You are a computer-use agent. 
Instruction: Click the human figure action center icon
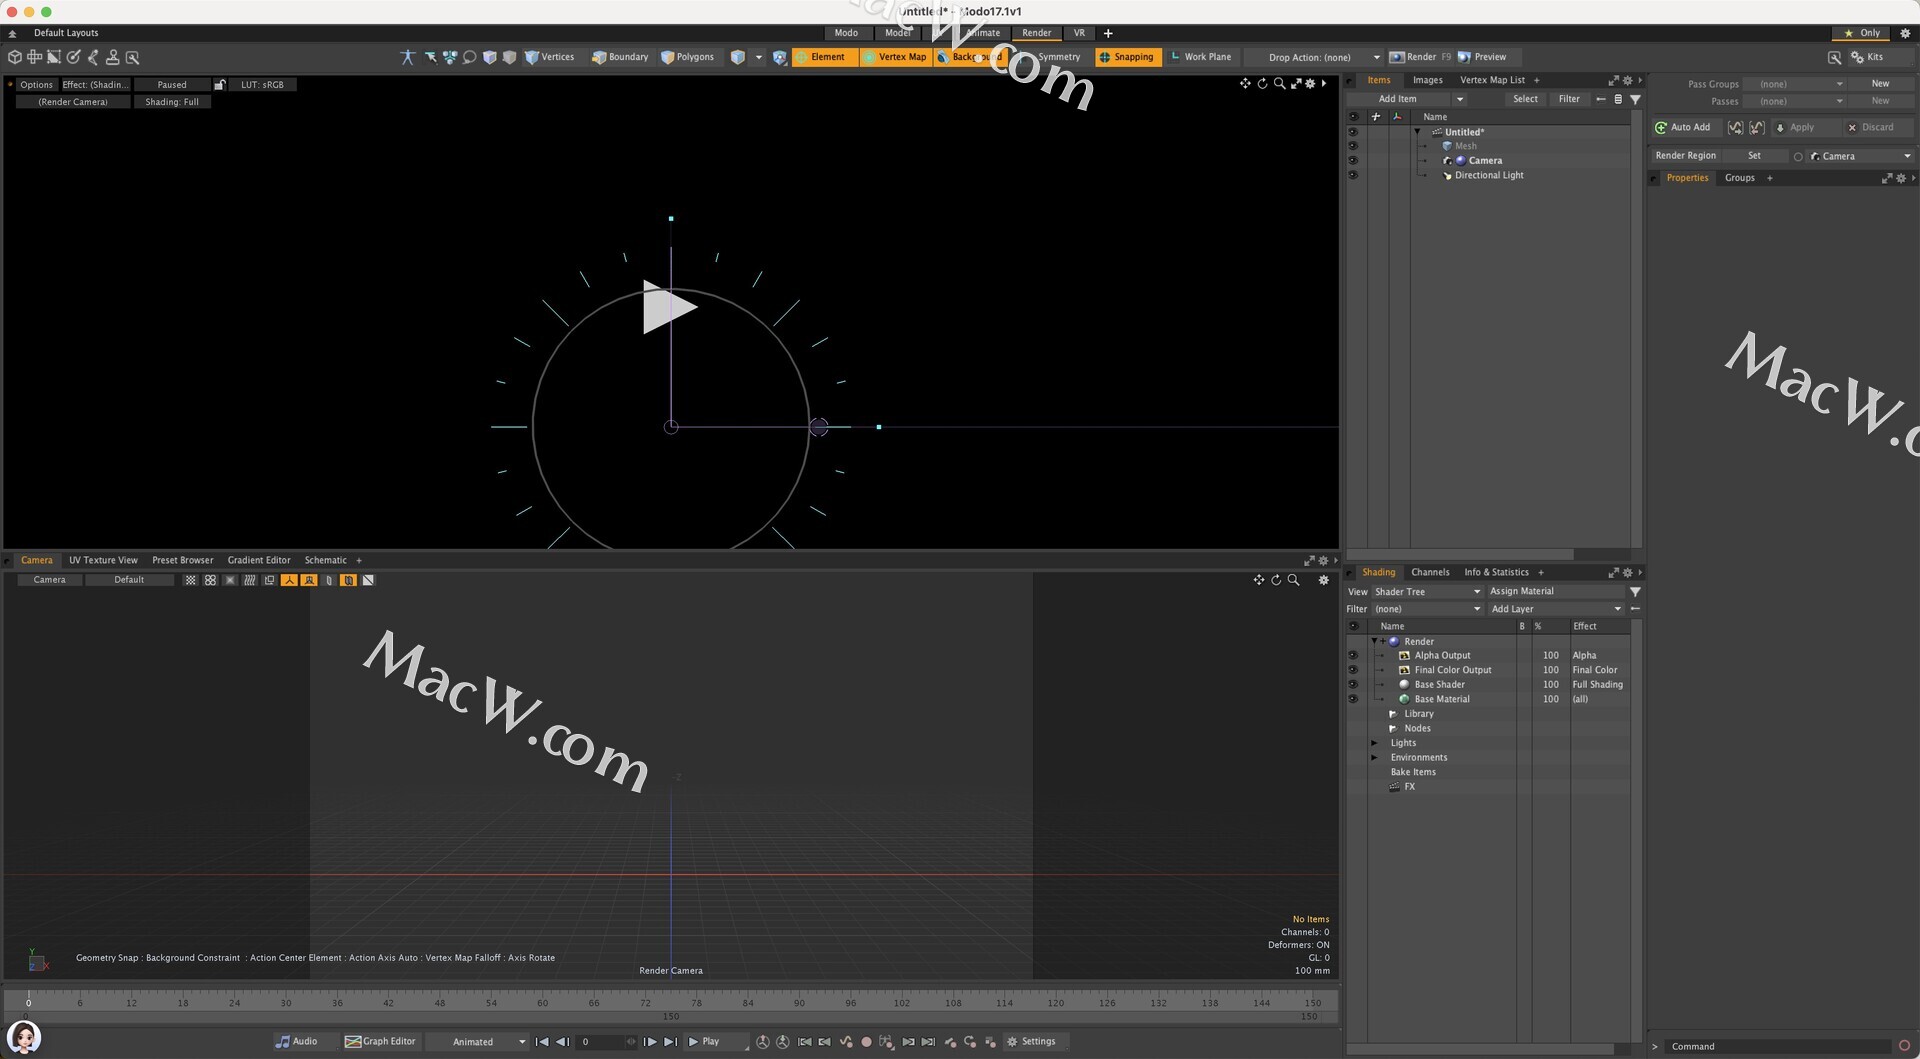click(407, 57)
